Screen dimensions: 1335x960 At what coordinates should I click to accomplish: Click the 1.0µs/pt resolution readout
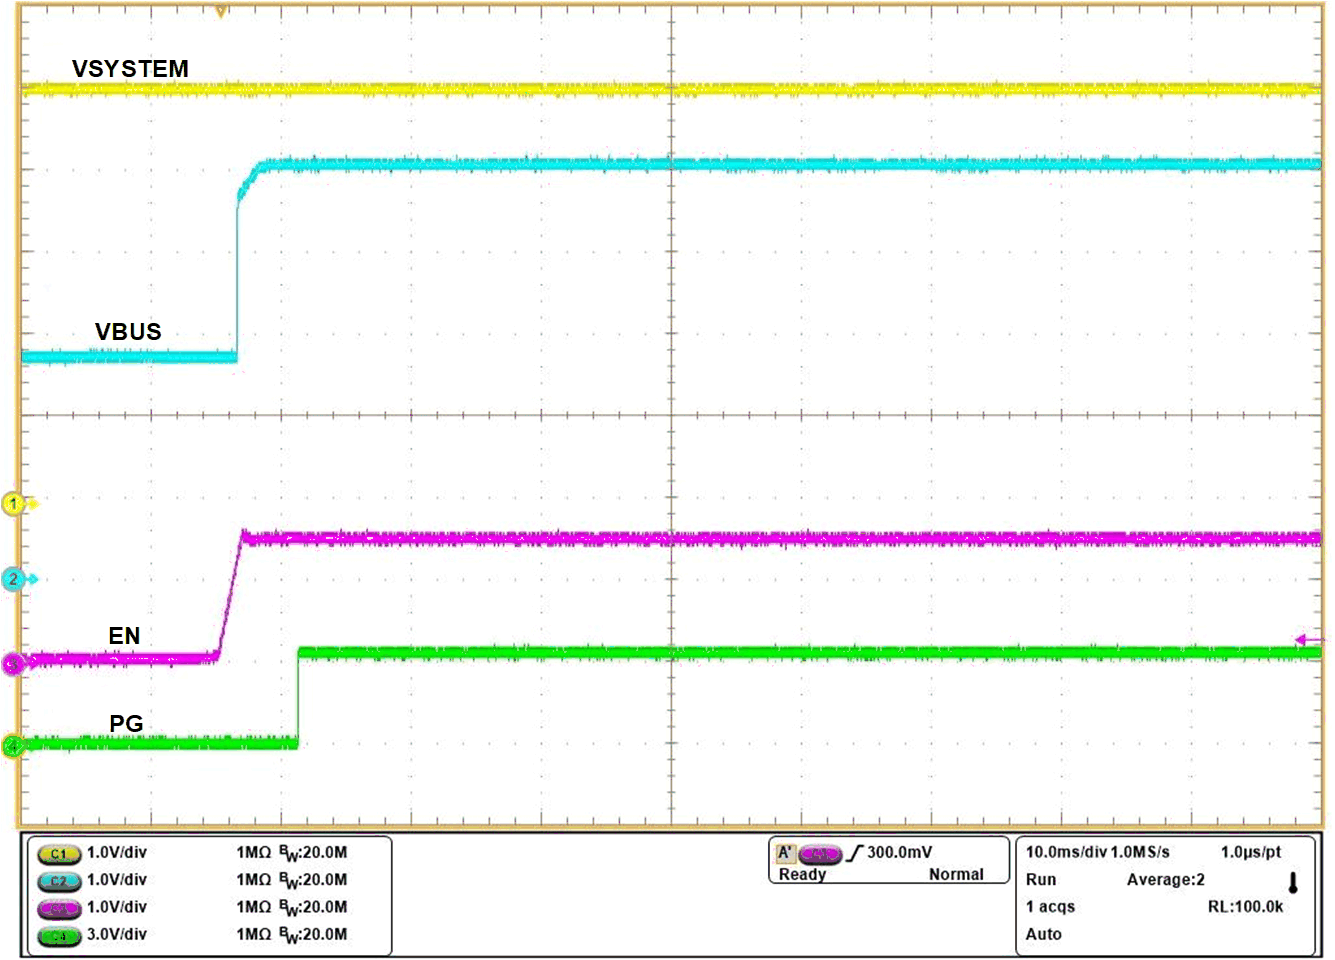[x=1250, y=852]
